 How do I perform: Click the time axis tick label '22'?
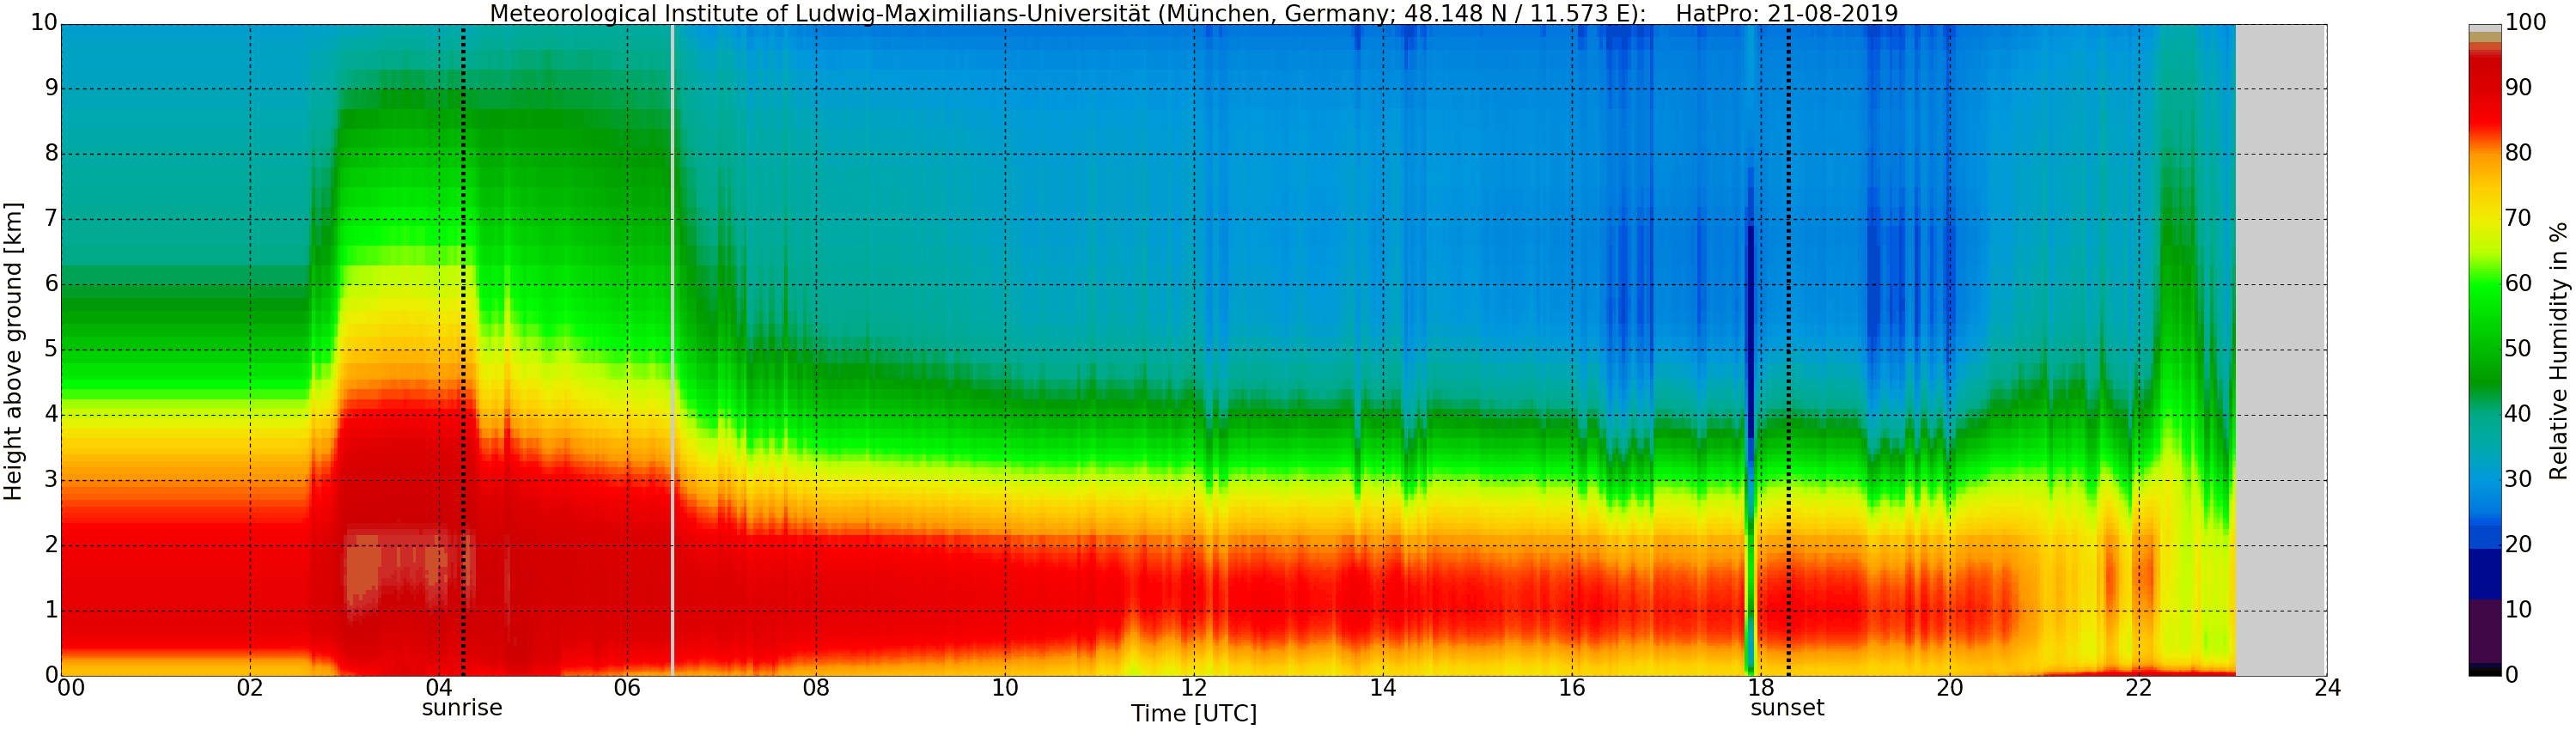[x=2139, y=688]
